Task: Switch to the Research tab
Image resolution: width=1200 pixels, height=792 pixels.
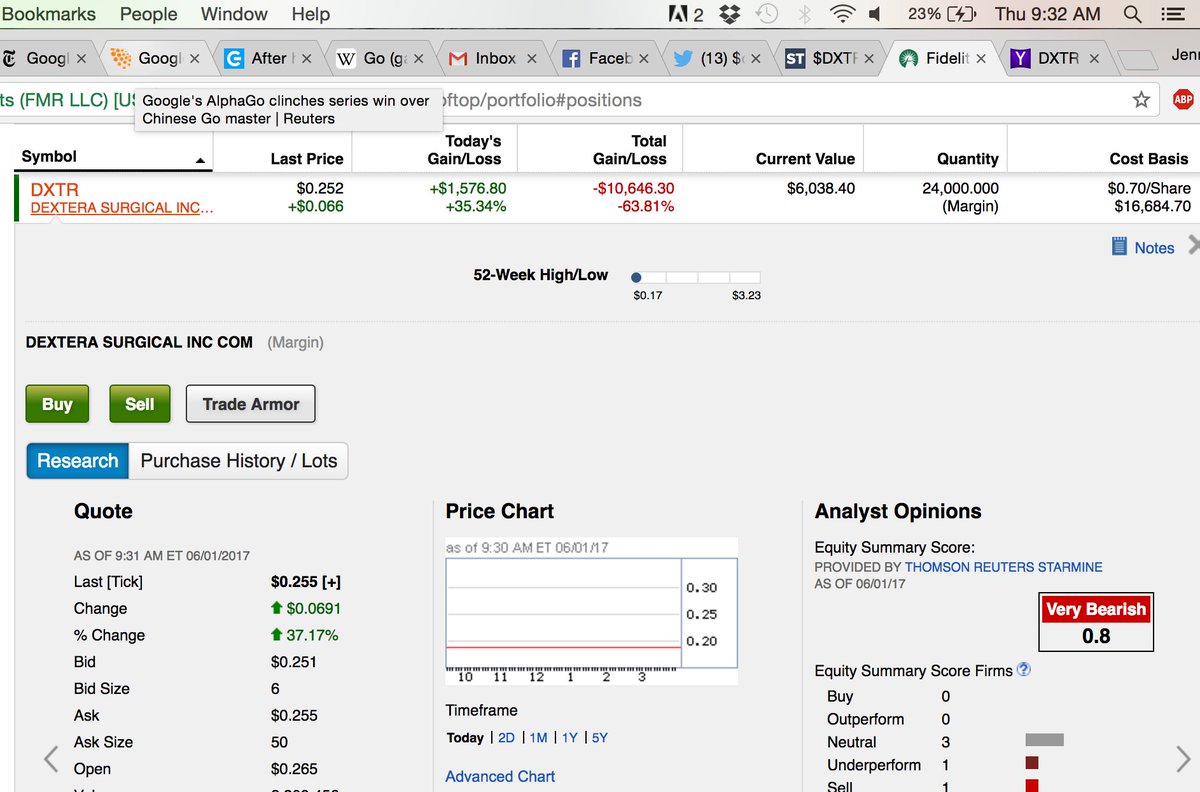Action: (77, 461)
